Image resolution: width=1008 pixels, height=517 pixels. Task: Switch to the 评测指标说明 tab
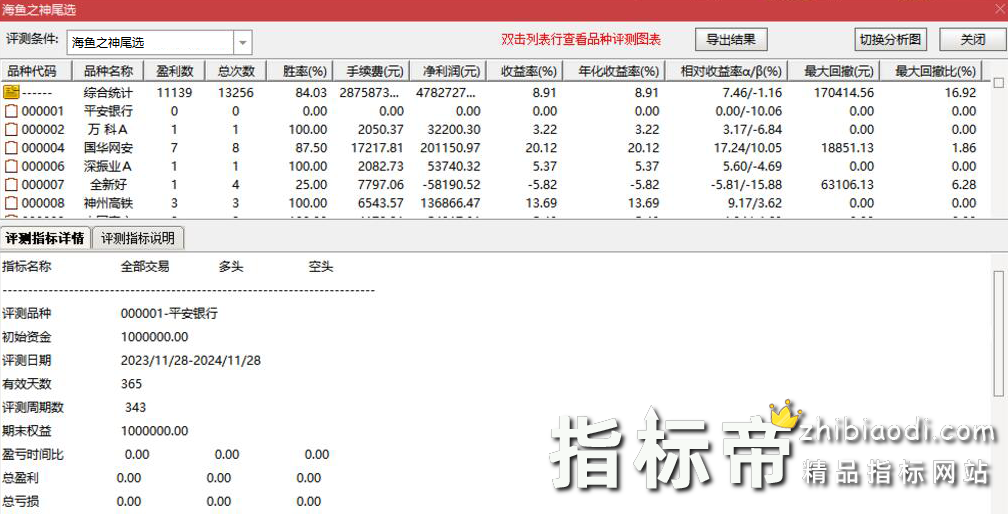tap(138, 238)
